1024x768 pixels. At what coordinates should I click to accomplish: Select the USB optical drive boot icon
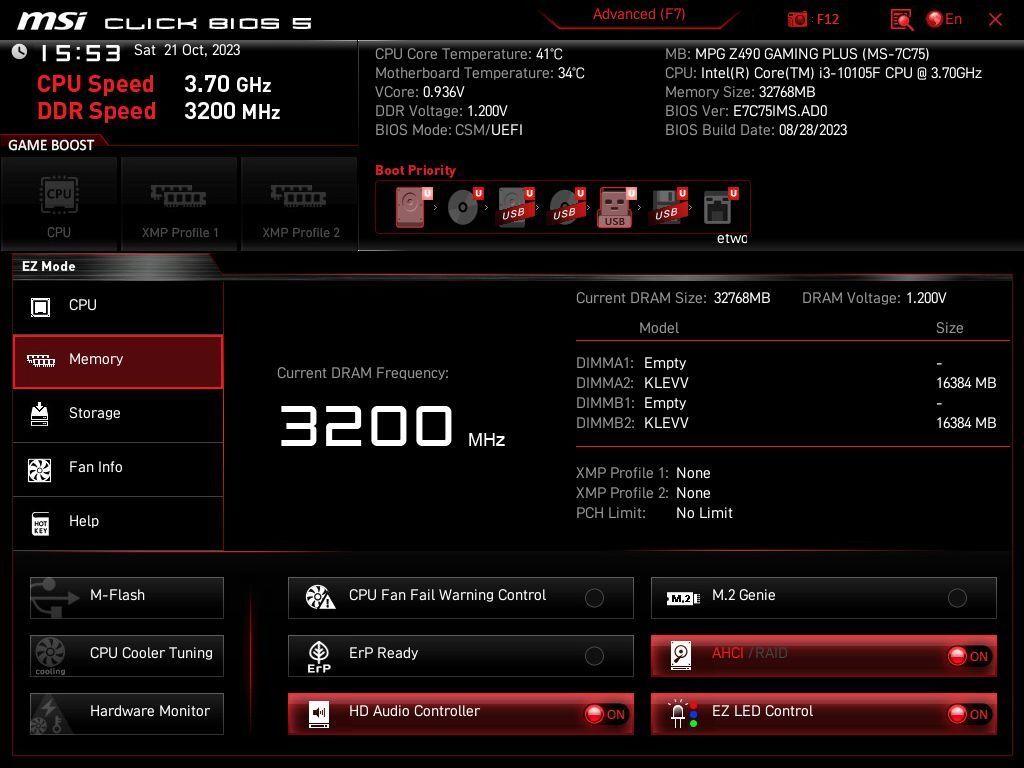567,207
